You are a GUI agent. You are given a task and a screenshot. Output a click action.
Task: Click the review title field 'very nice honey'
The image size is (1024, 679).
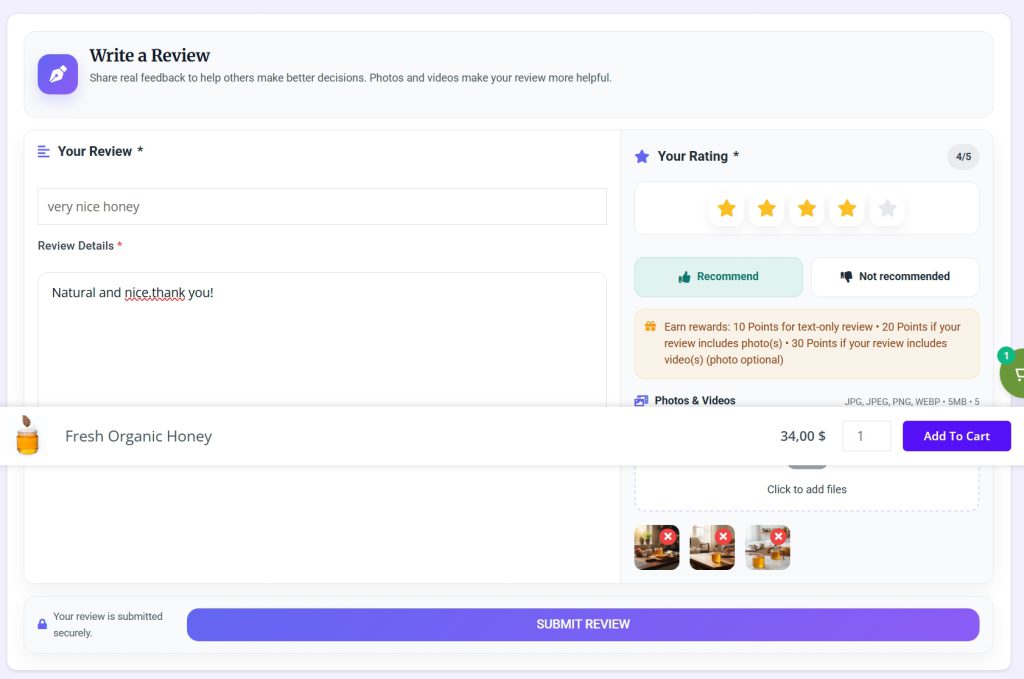coord(322,206)
